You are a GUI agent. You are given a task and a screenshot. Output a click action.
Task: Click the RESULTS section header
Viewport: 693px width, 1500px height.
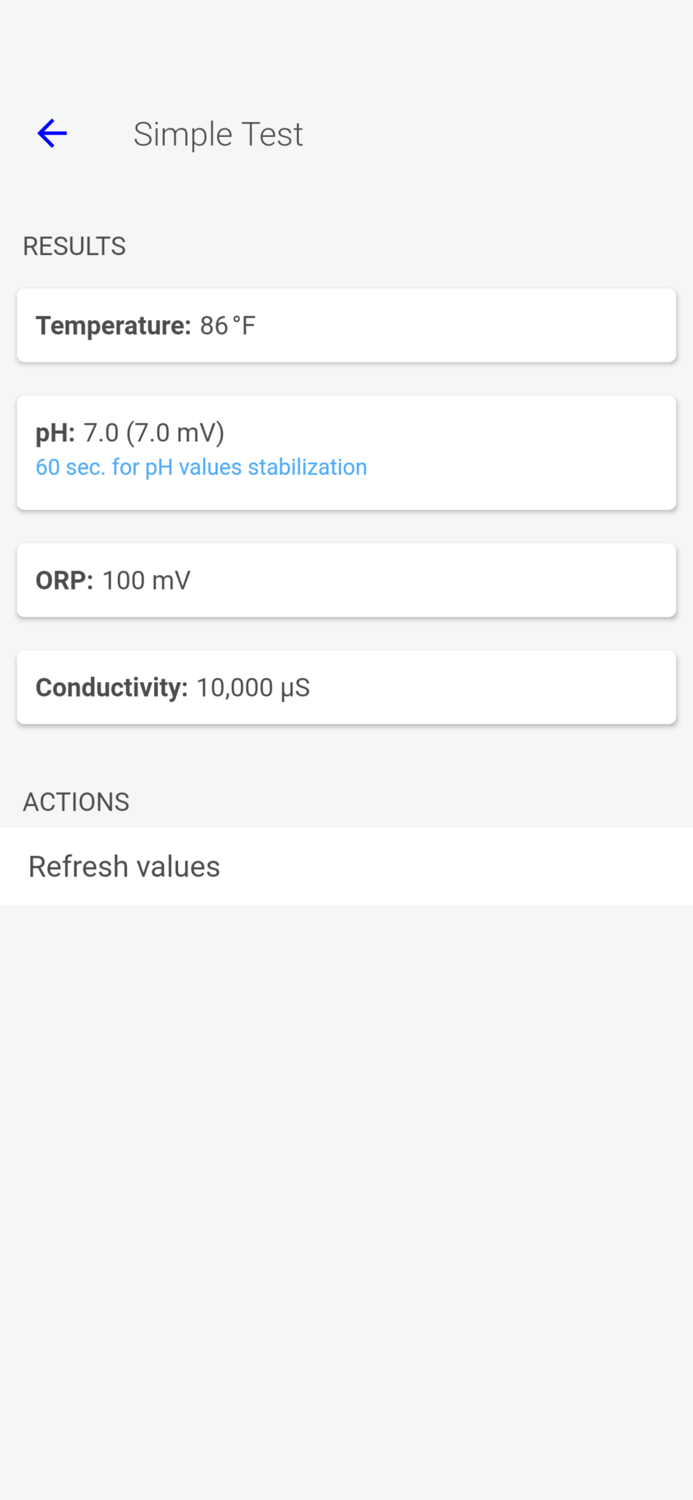click(74, 245)
